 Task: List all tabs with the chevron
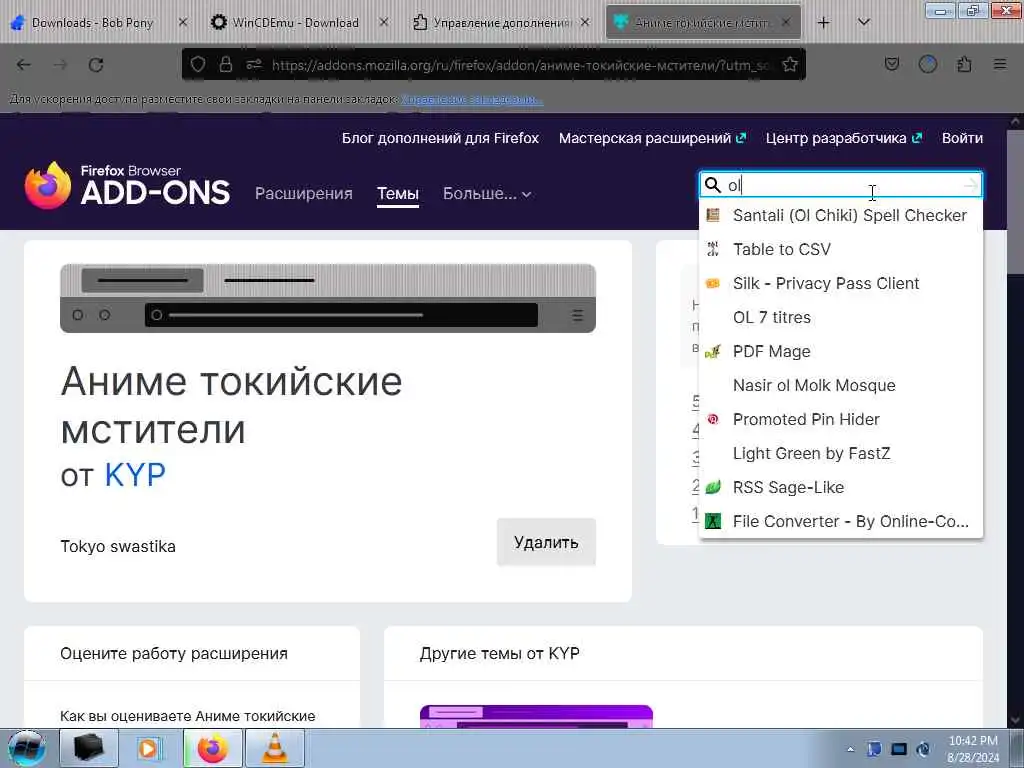pyautogui.click(x=863, y=22)
